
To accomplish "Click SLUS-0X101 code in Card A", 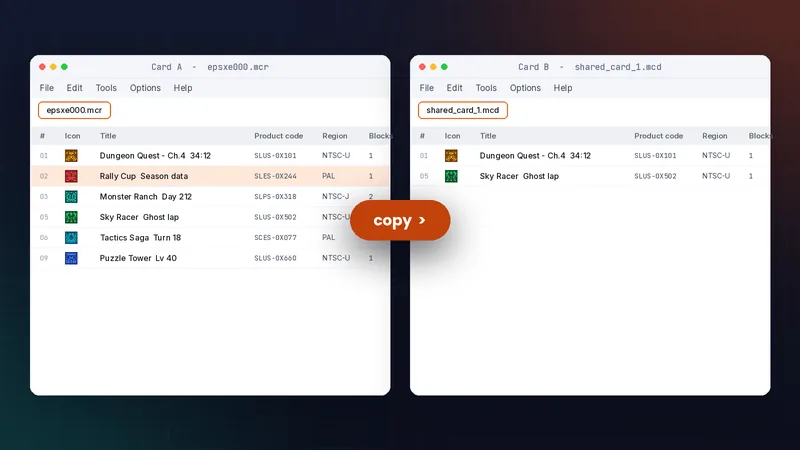I will coord(276,156).
